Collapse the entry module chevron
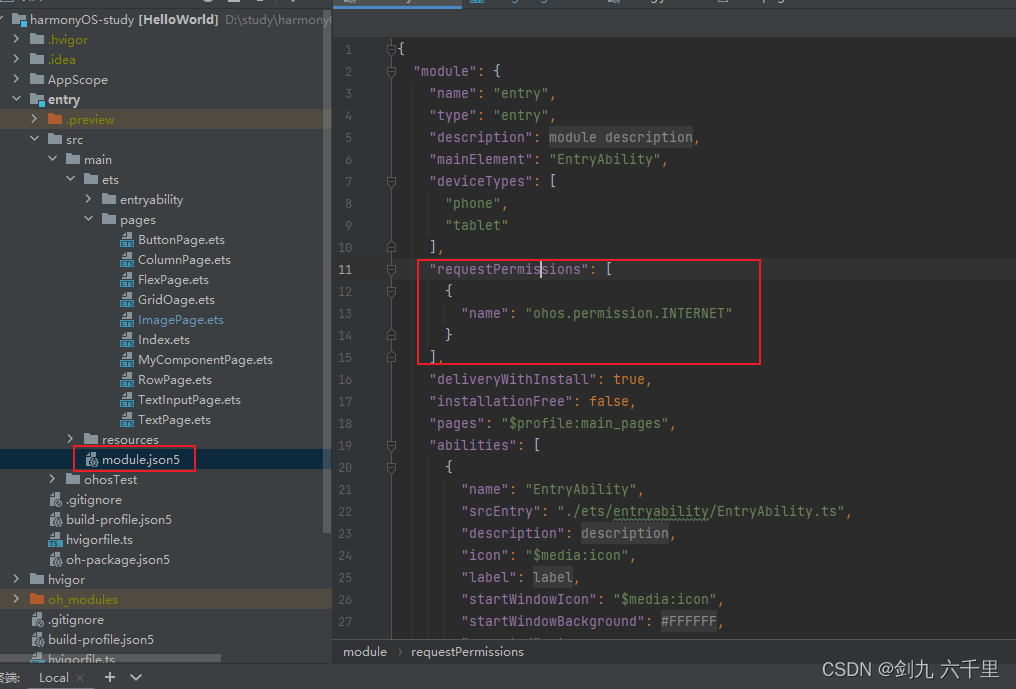Screen dimensions: 1016x689 coord(16,99)
